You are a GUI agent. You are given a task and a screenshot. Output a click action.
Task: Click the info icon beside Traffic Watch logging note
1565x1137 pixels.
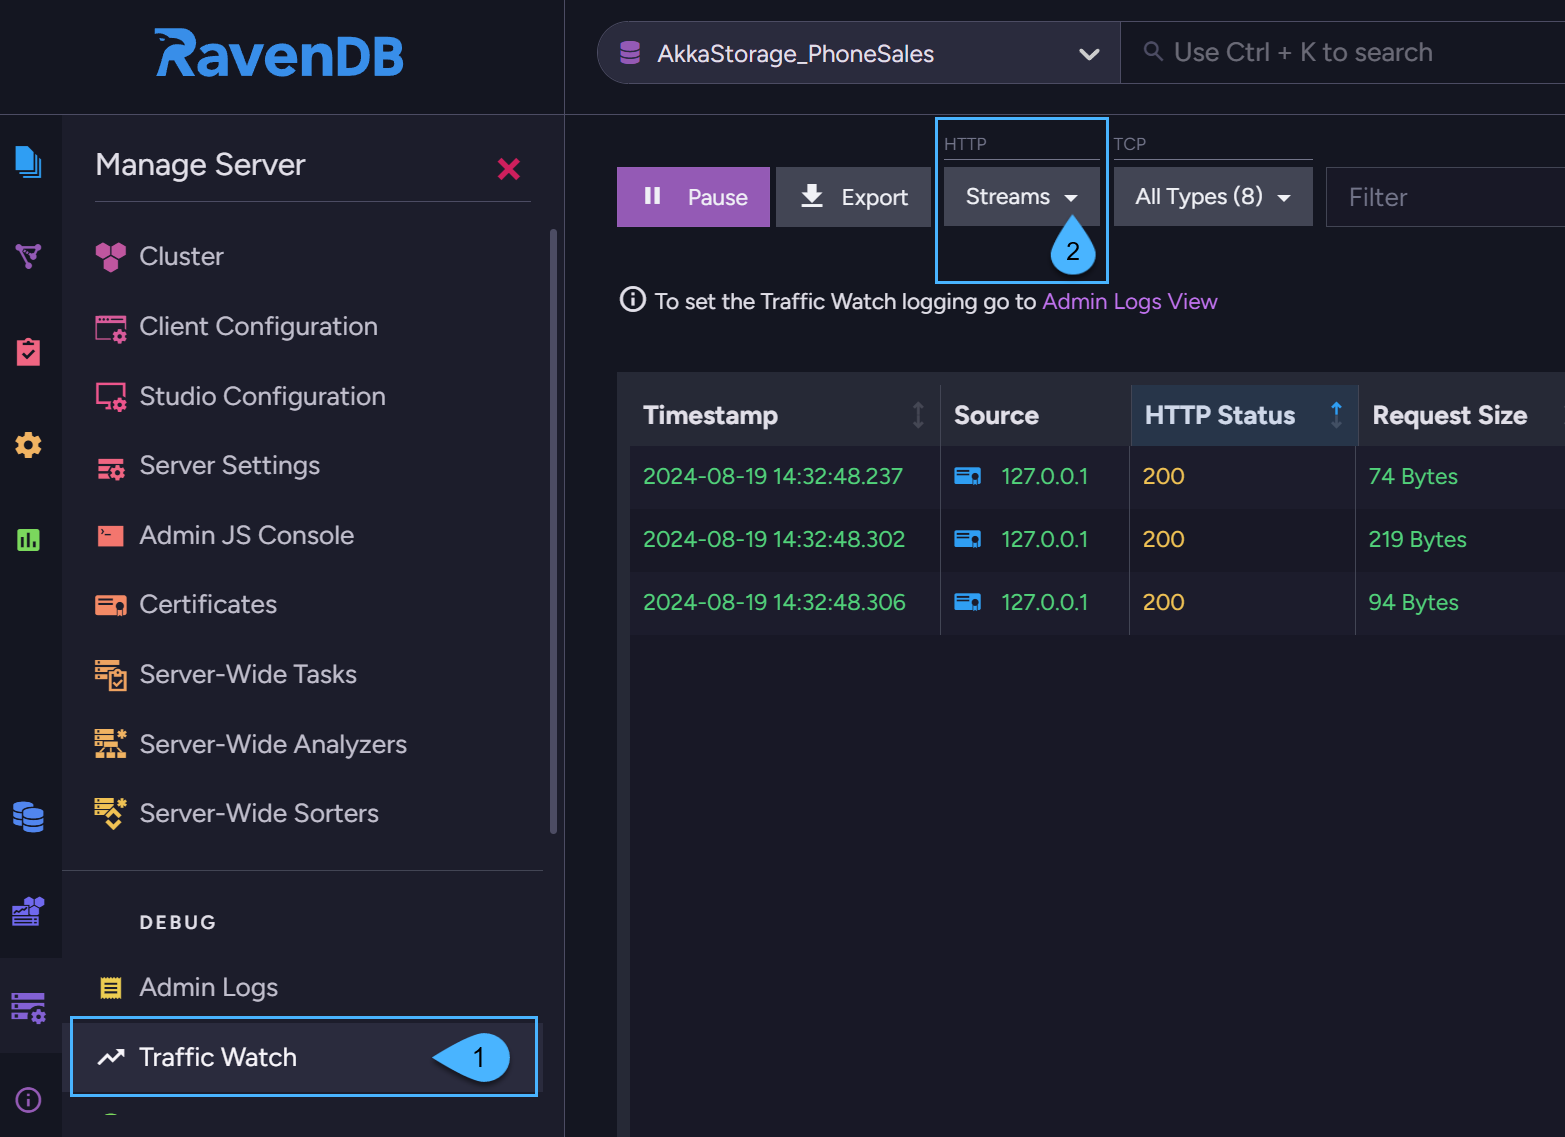pos(633,299)
